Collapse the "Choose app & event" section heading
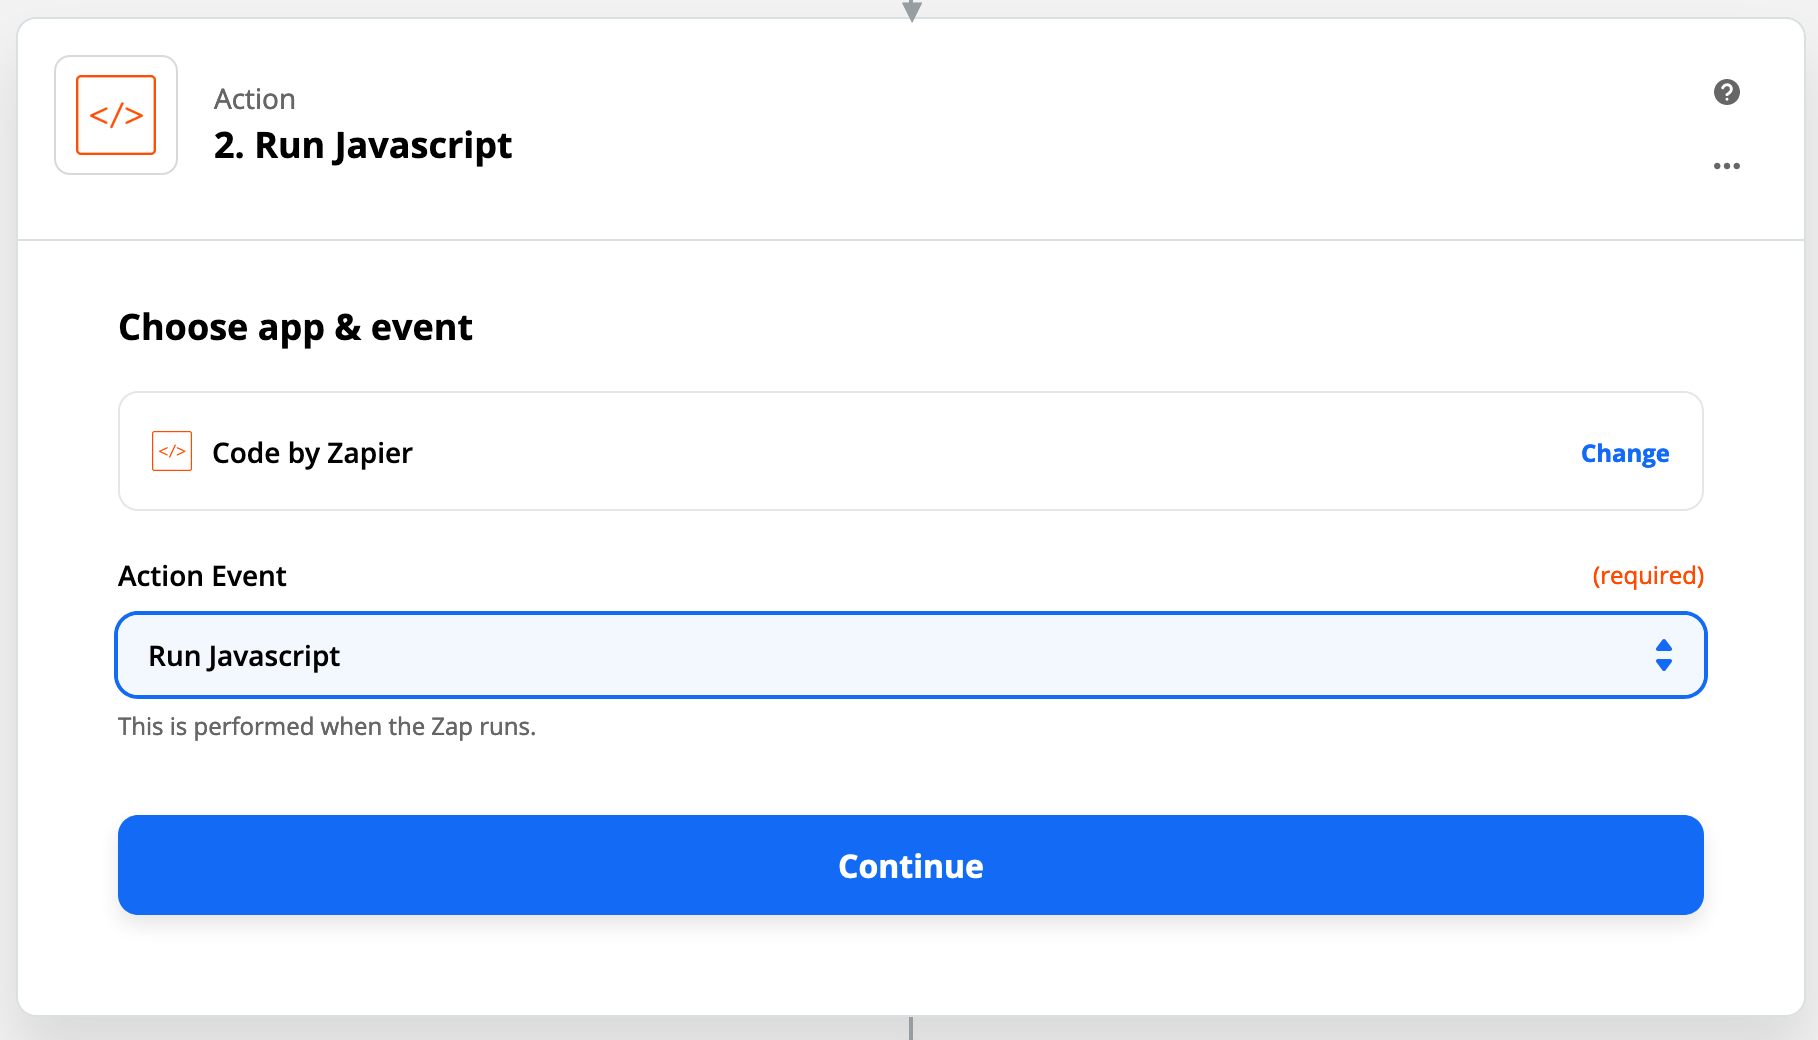 [x=295, y=328]
